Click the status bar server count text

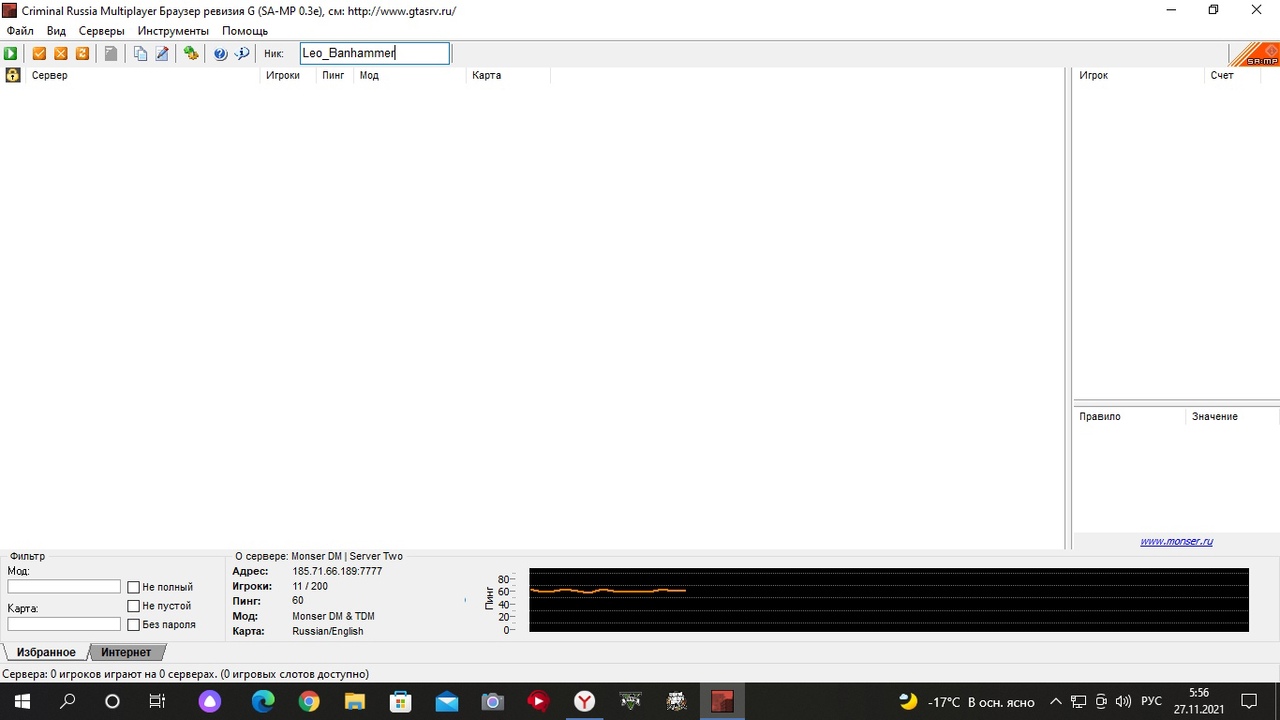click(x=186, y=674)
